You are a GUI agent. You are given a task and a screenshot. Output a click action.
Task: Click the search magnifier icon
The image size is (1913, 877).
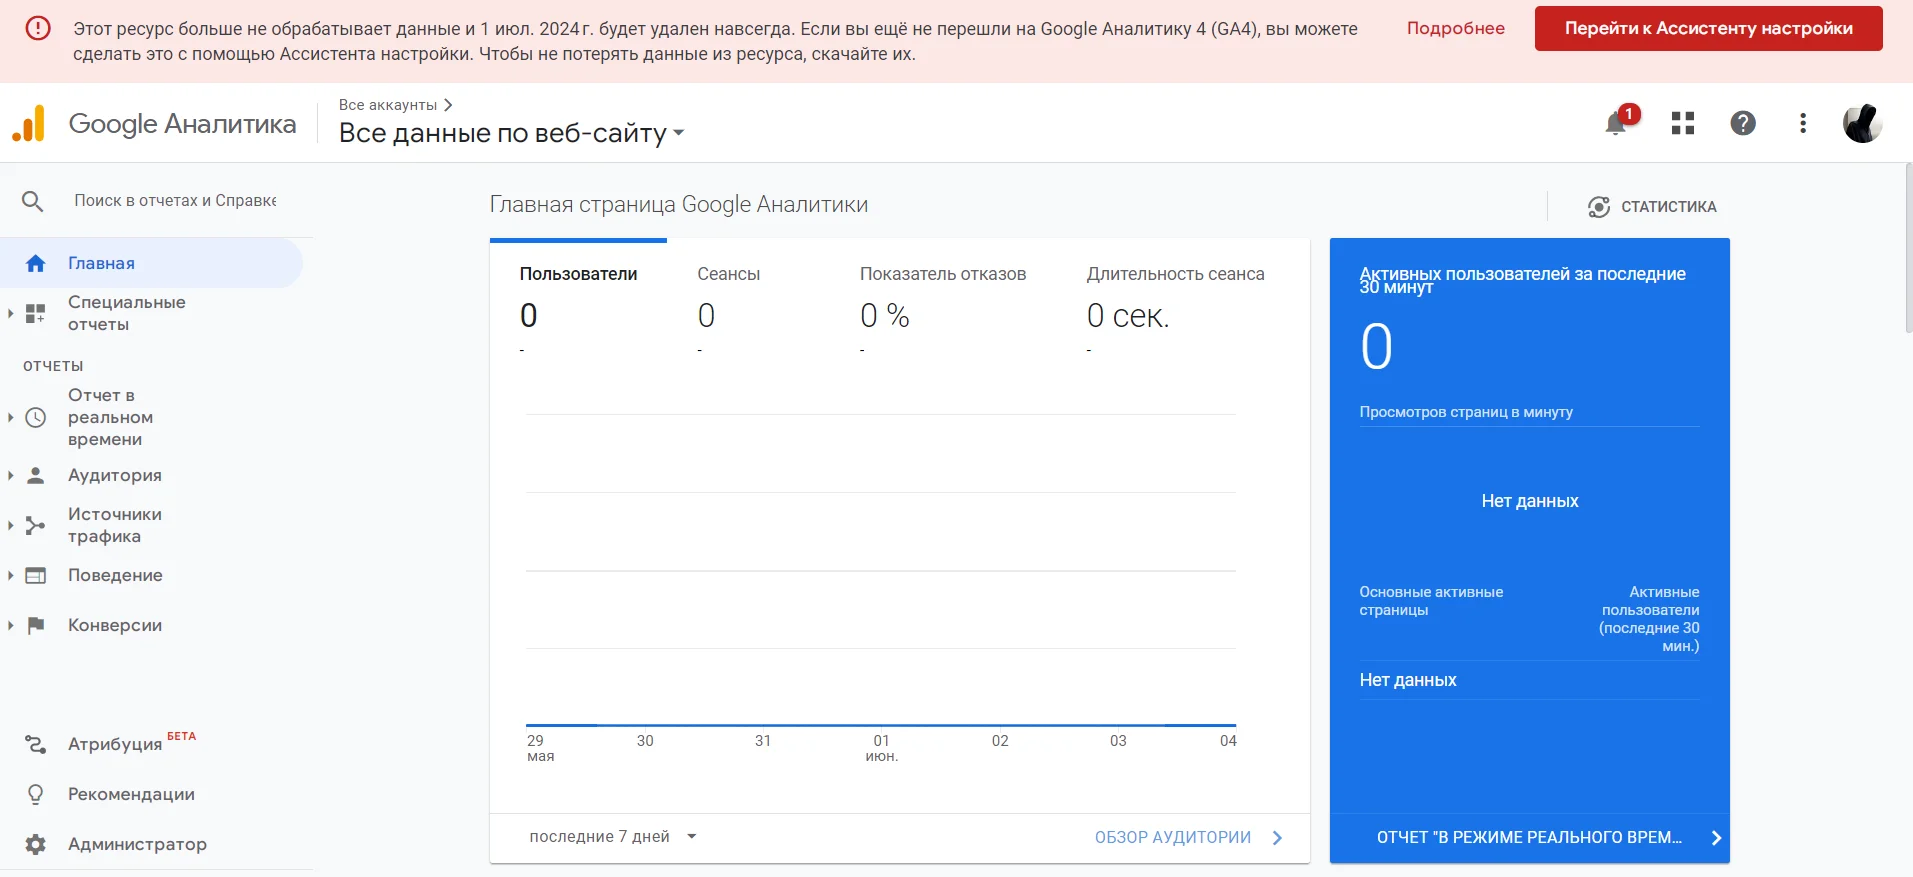coord(33,201)
